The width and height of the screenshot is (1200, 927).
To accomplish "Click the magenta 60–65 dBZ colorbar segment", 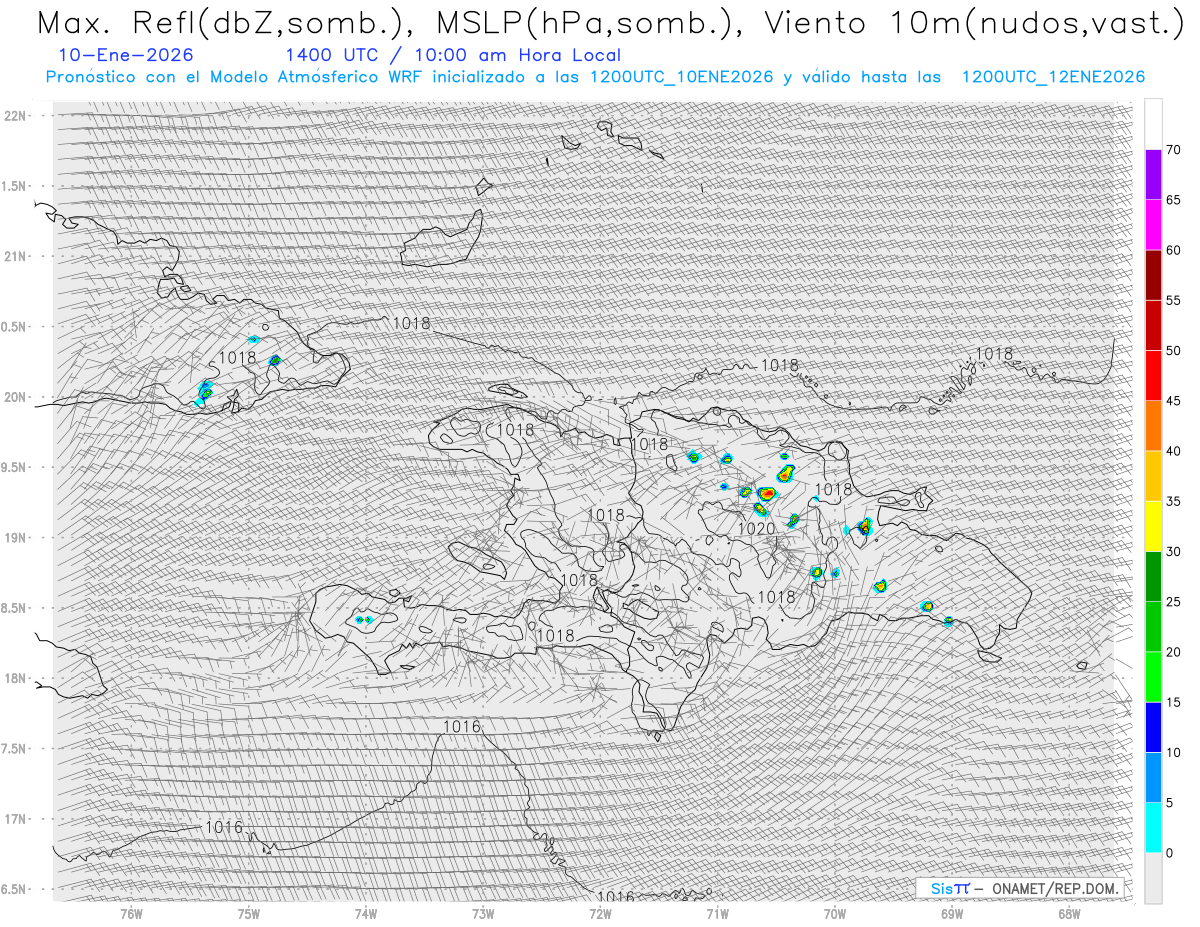I will [1153, 224].
